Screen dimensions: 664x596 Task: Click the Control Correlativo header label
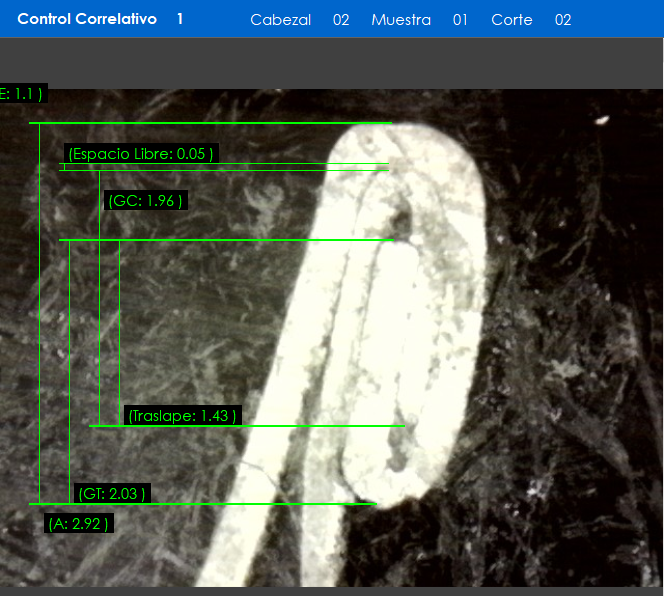coord(87,19)
